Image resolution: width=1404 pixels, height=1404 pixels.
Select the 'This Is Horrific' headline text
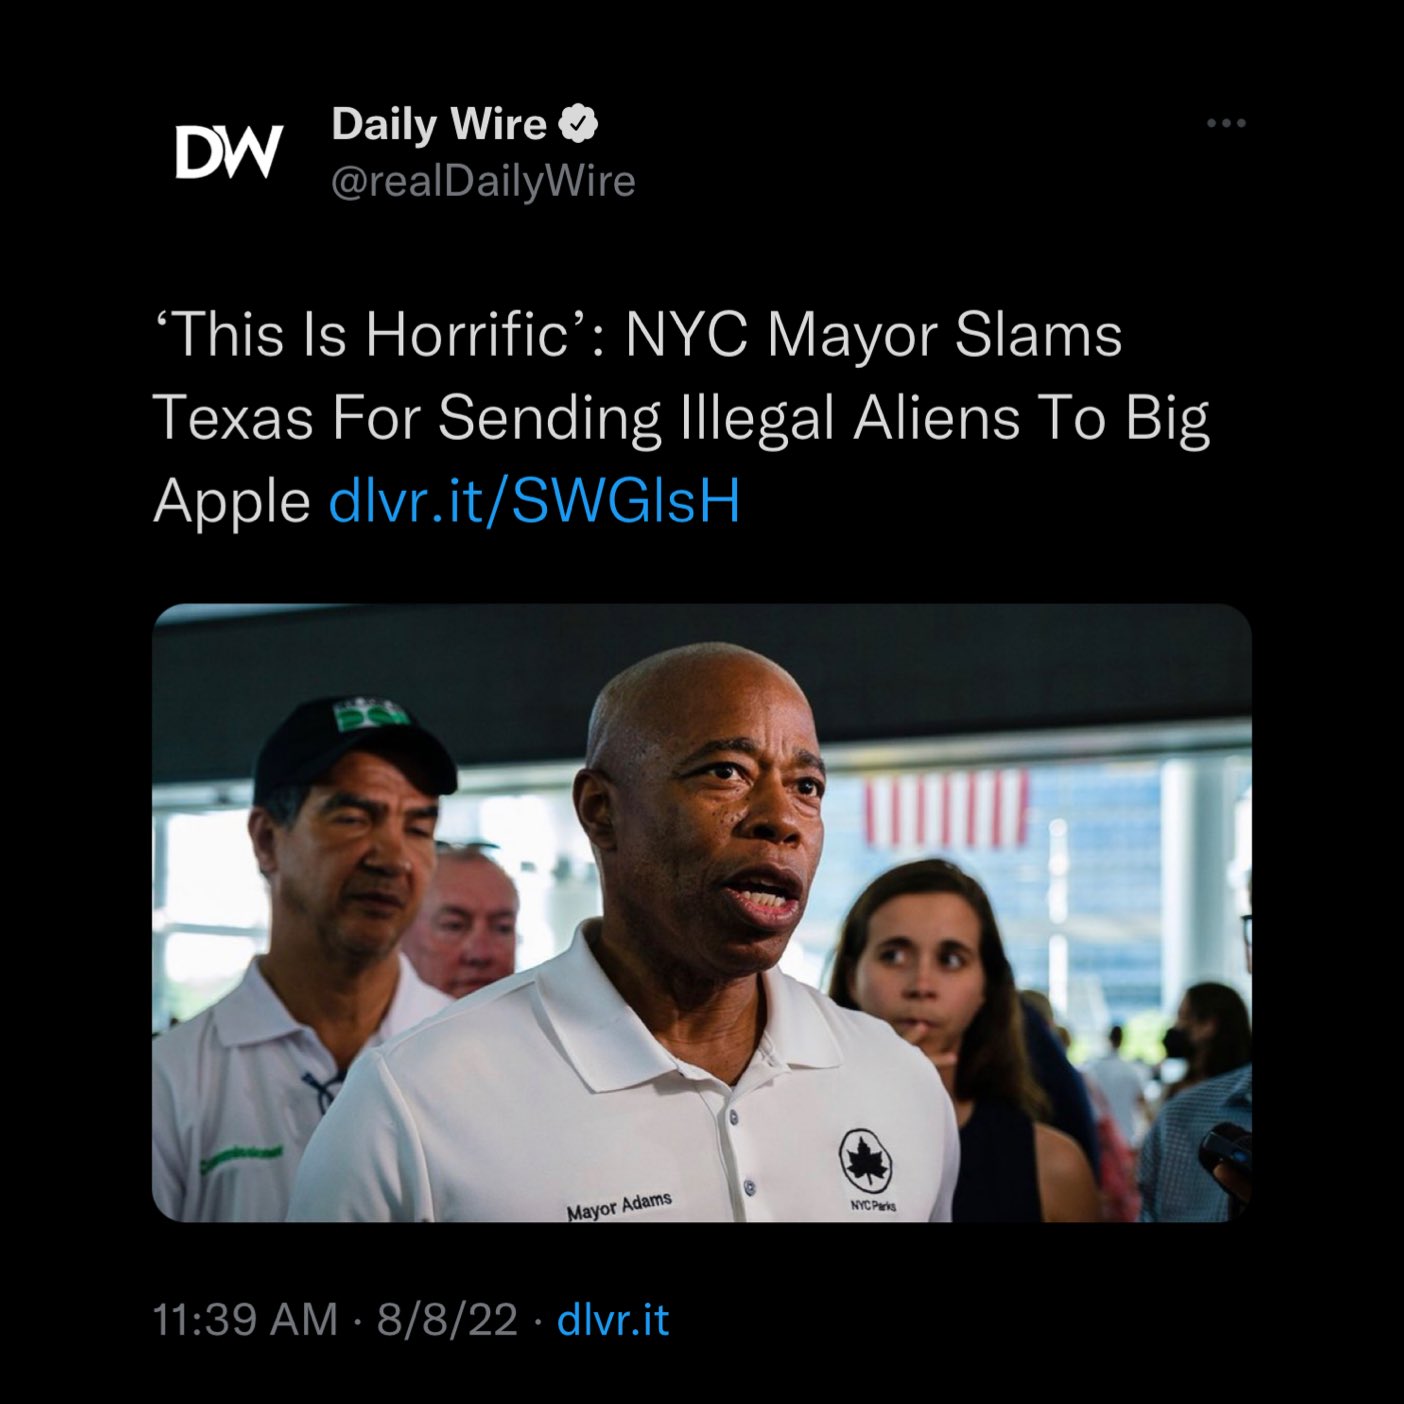point(371,333)
